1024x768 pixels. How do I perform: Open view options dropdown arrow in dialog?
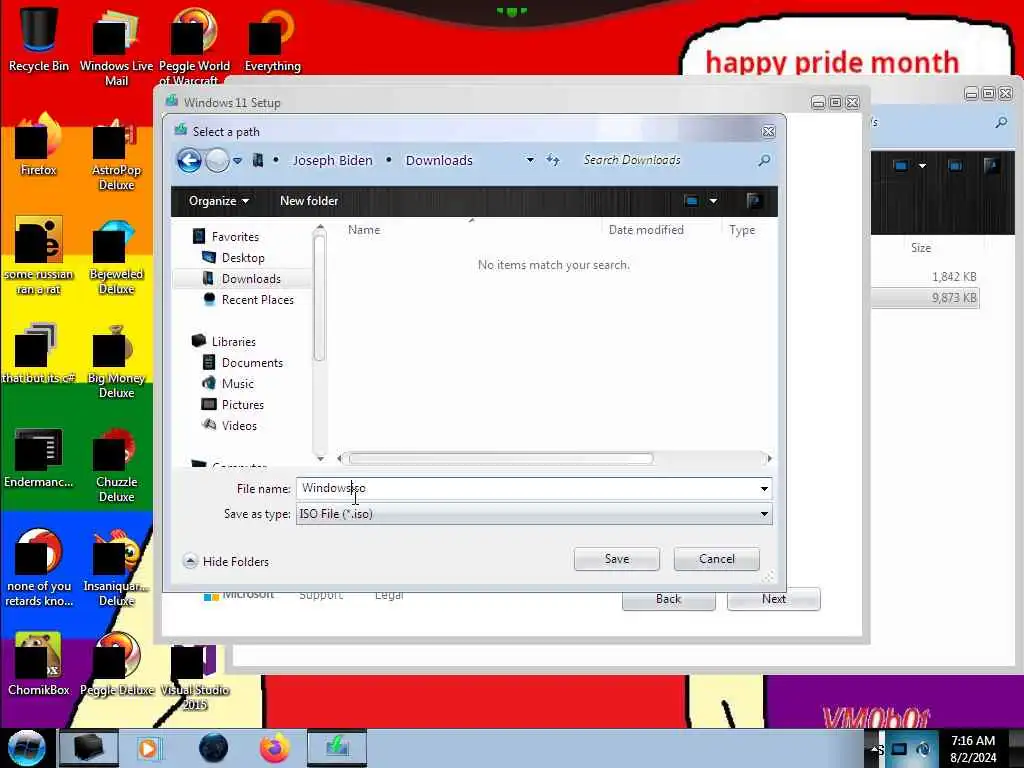713,201
